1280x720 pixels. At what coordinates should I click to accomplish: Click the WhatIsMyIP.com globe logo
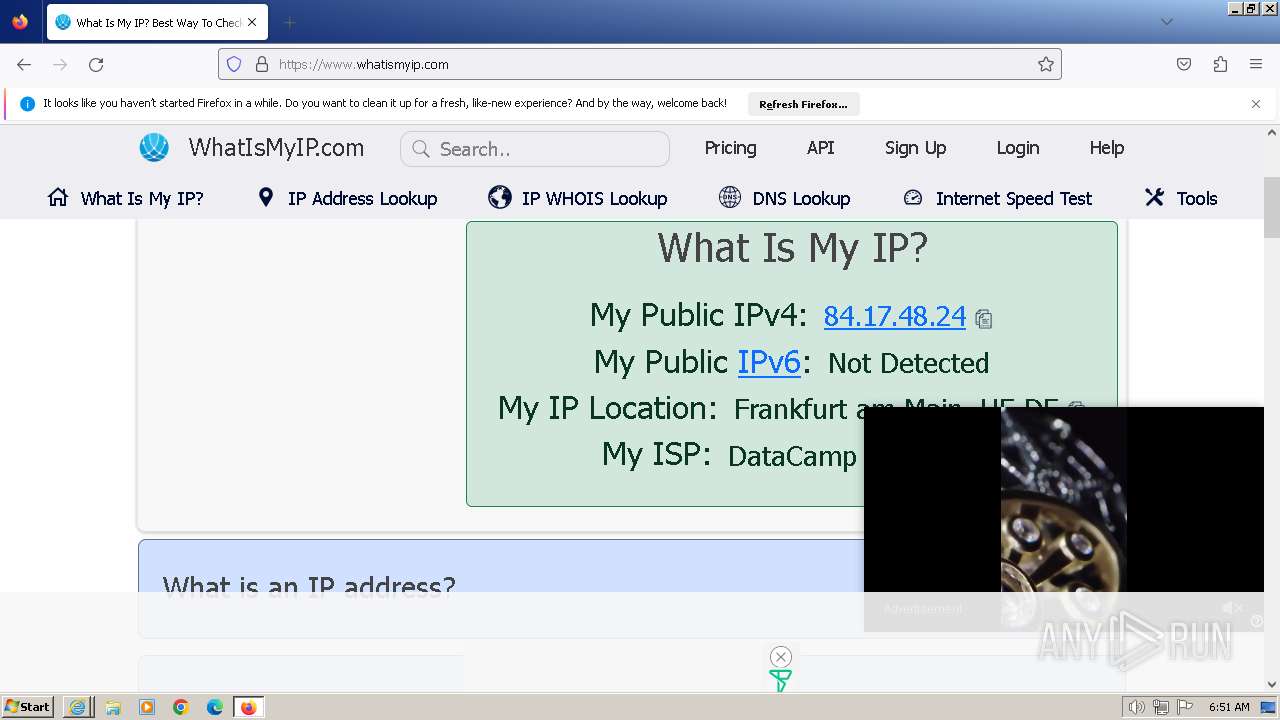(154, 147)
